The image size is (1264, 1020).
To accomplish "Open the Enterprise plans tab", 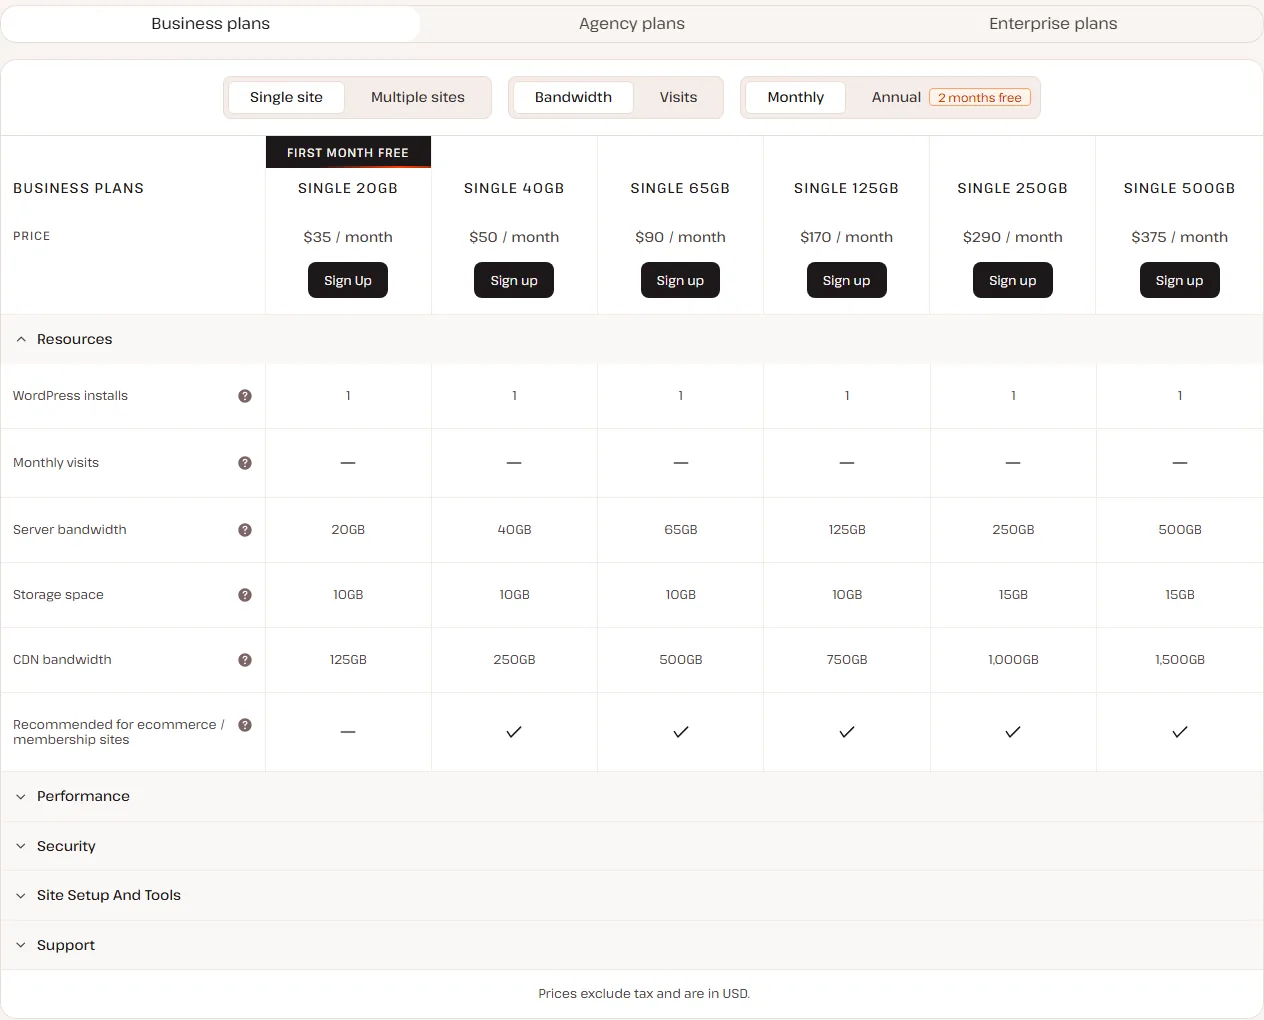I will 1053,23.
